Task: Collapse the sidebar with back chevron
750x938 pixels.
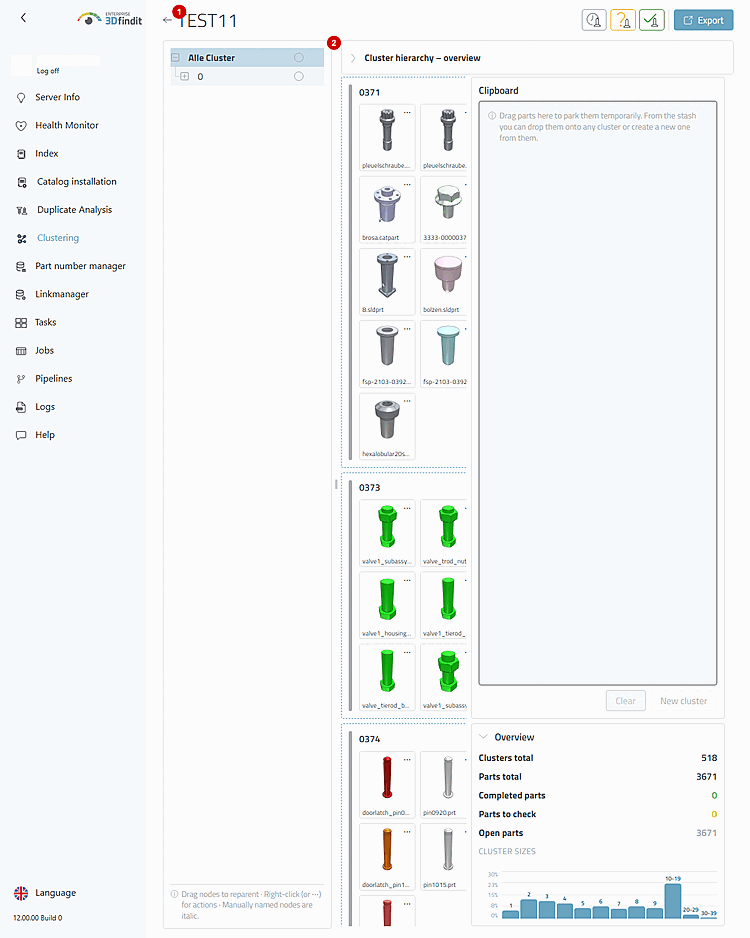Action: 23,18
